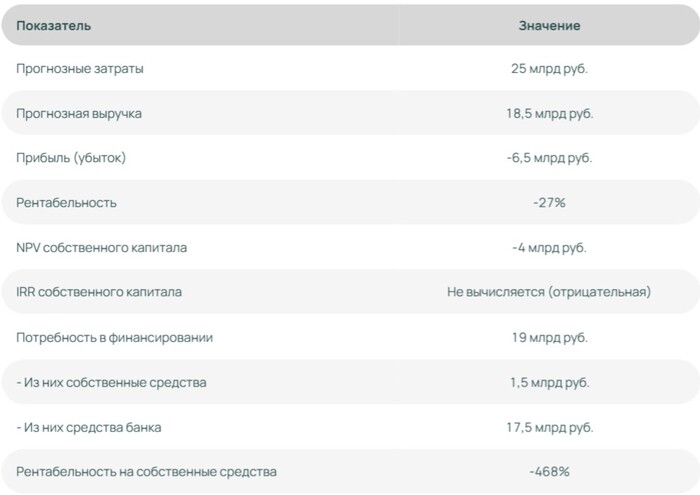The width and height of the screenshot is (700, 495).
Task: Select Рентабельность на собственные средства label
Action: 146,472
